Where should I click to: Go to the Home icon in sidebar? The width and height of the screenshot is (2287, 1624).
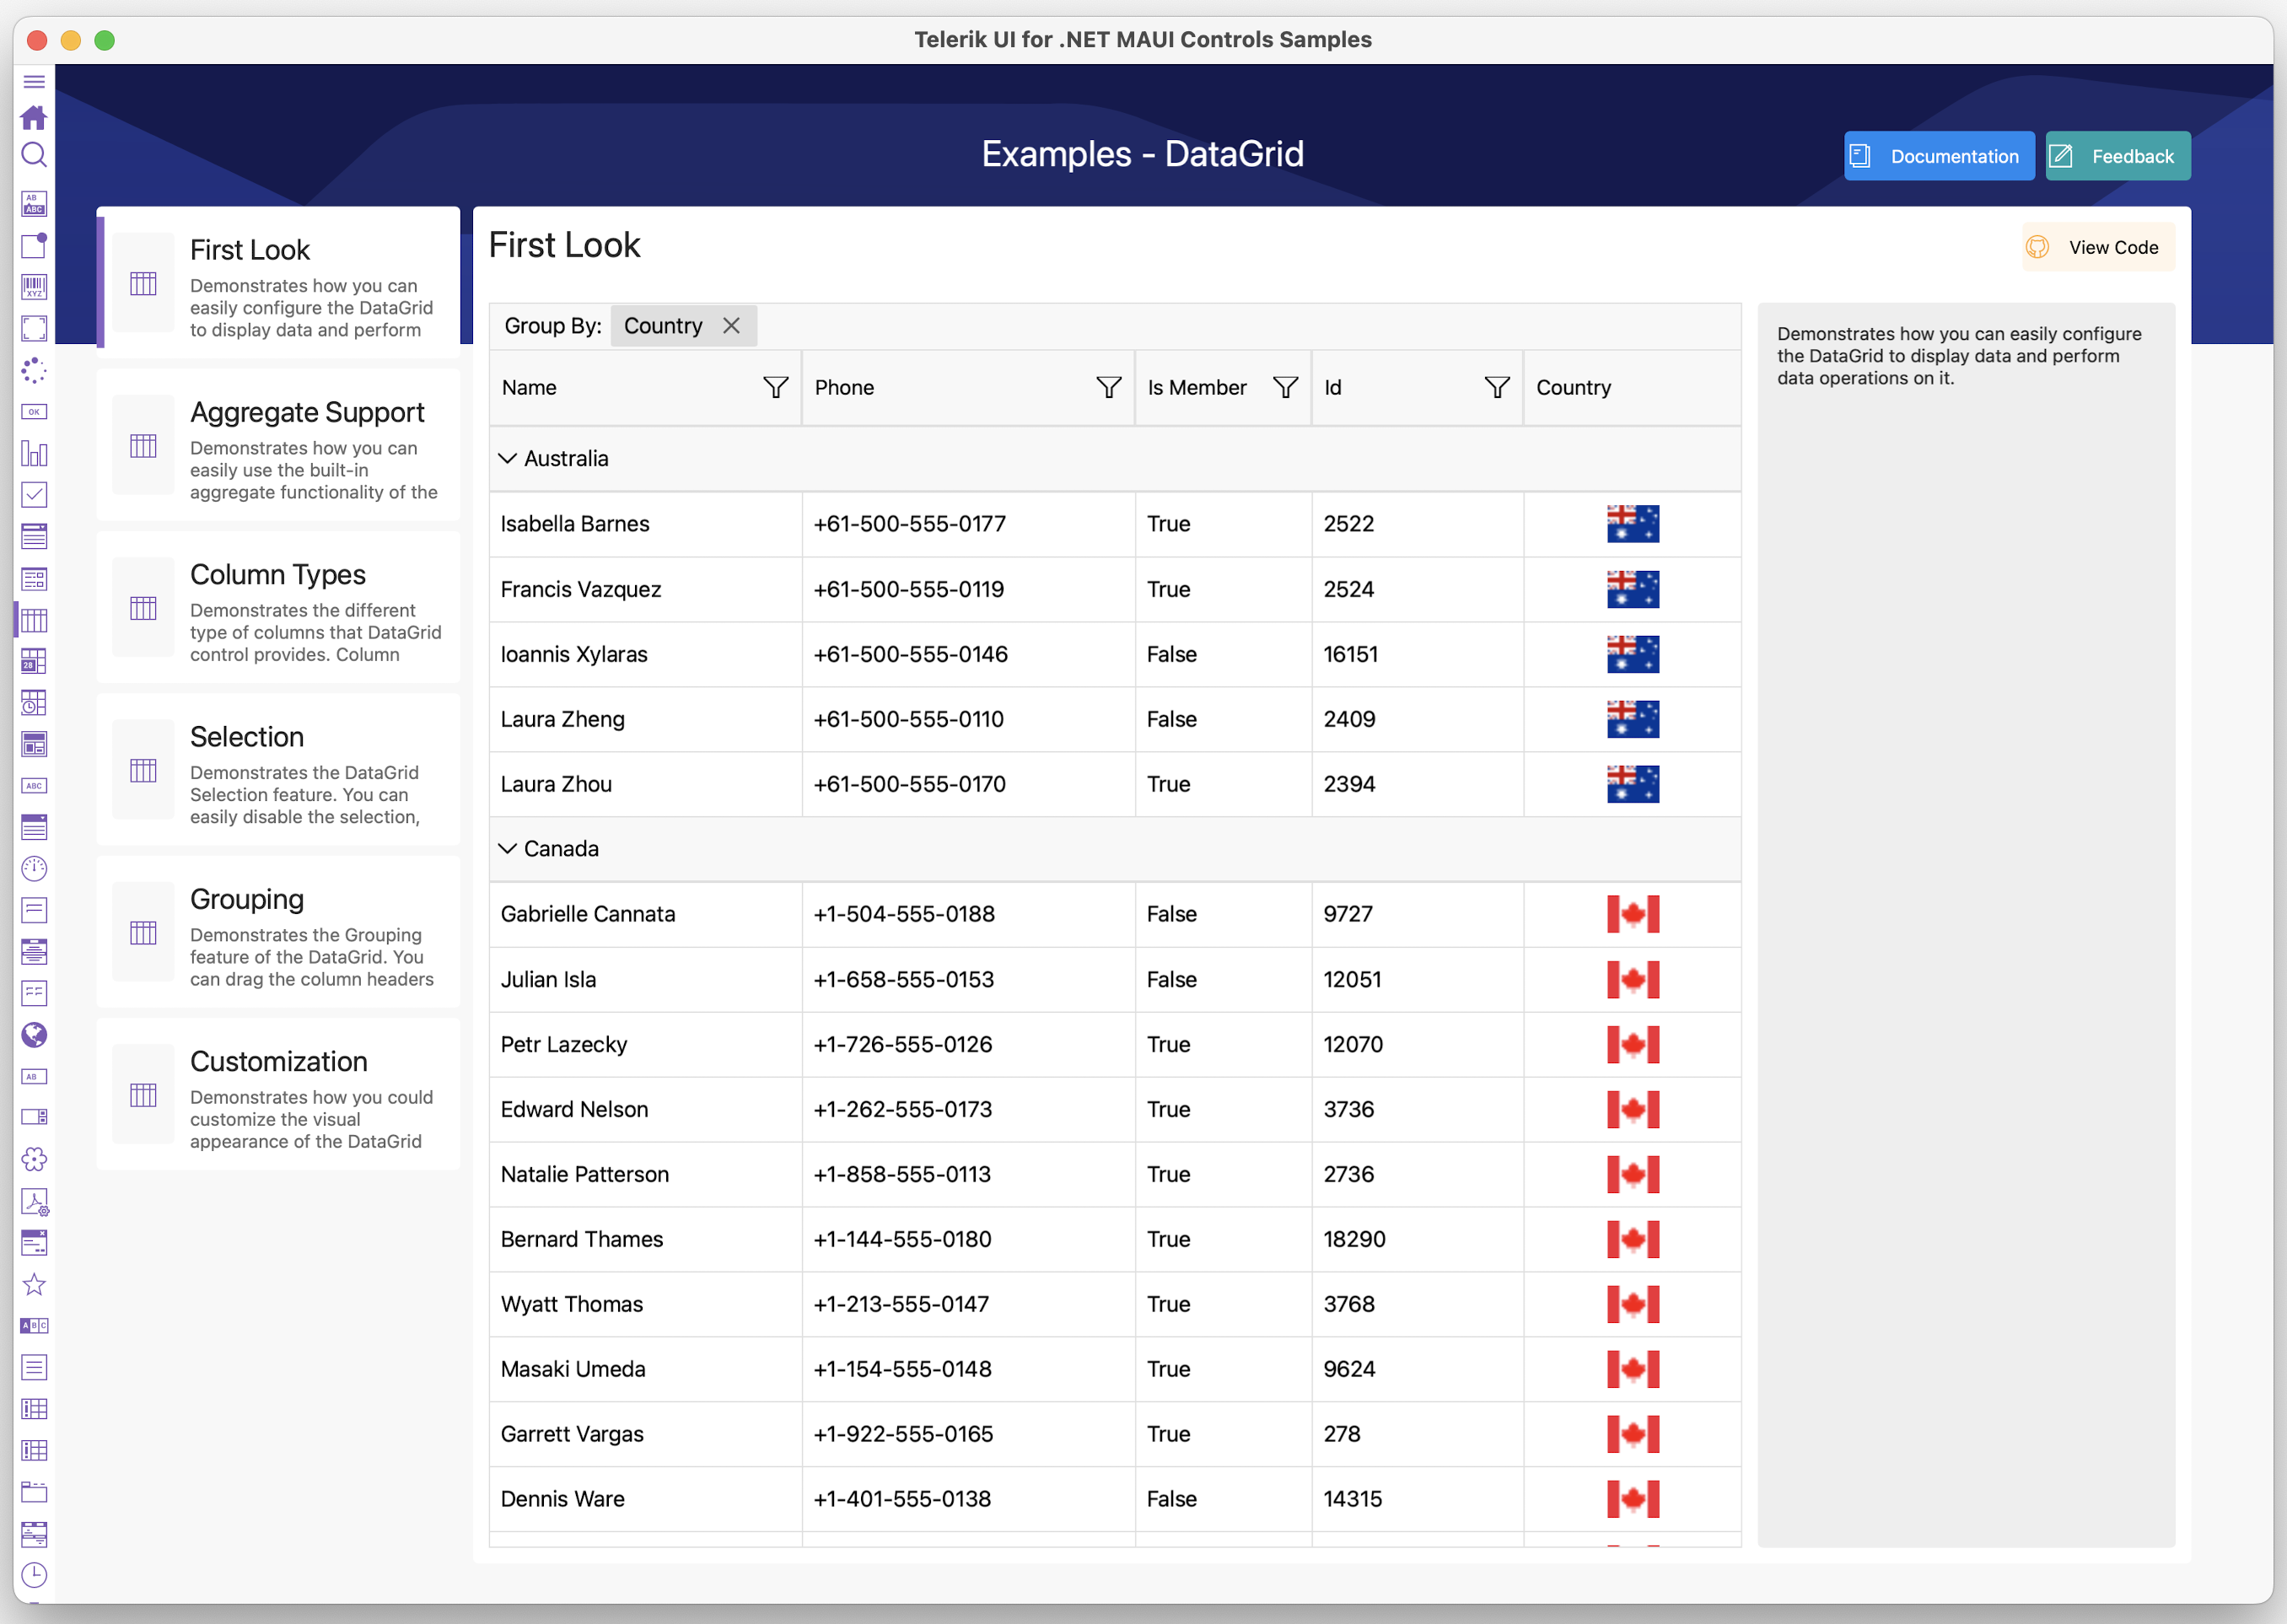click(x=34, y=118)
